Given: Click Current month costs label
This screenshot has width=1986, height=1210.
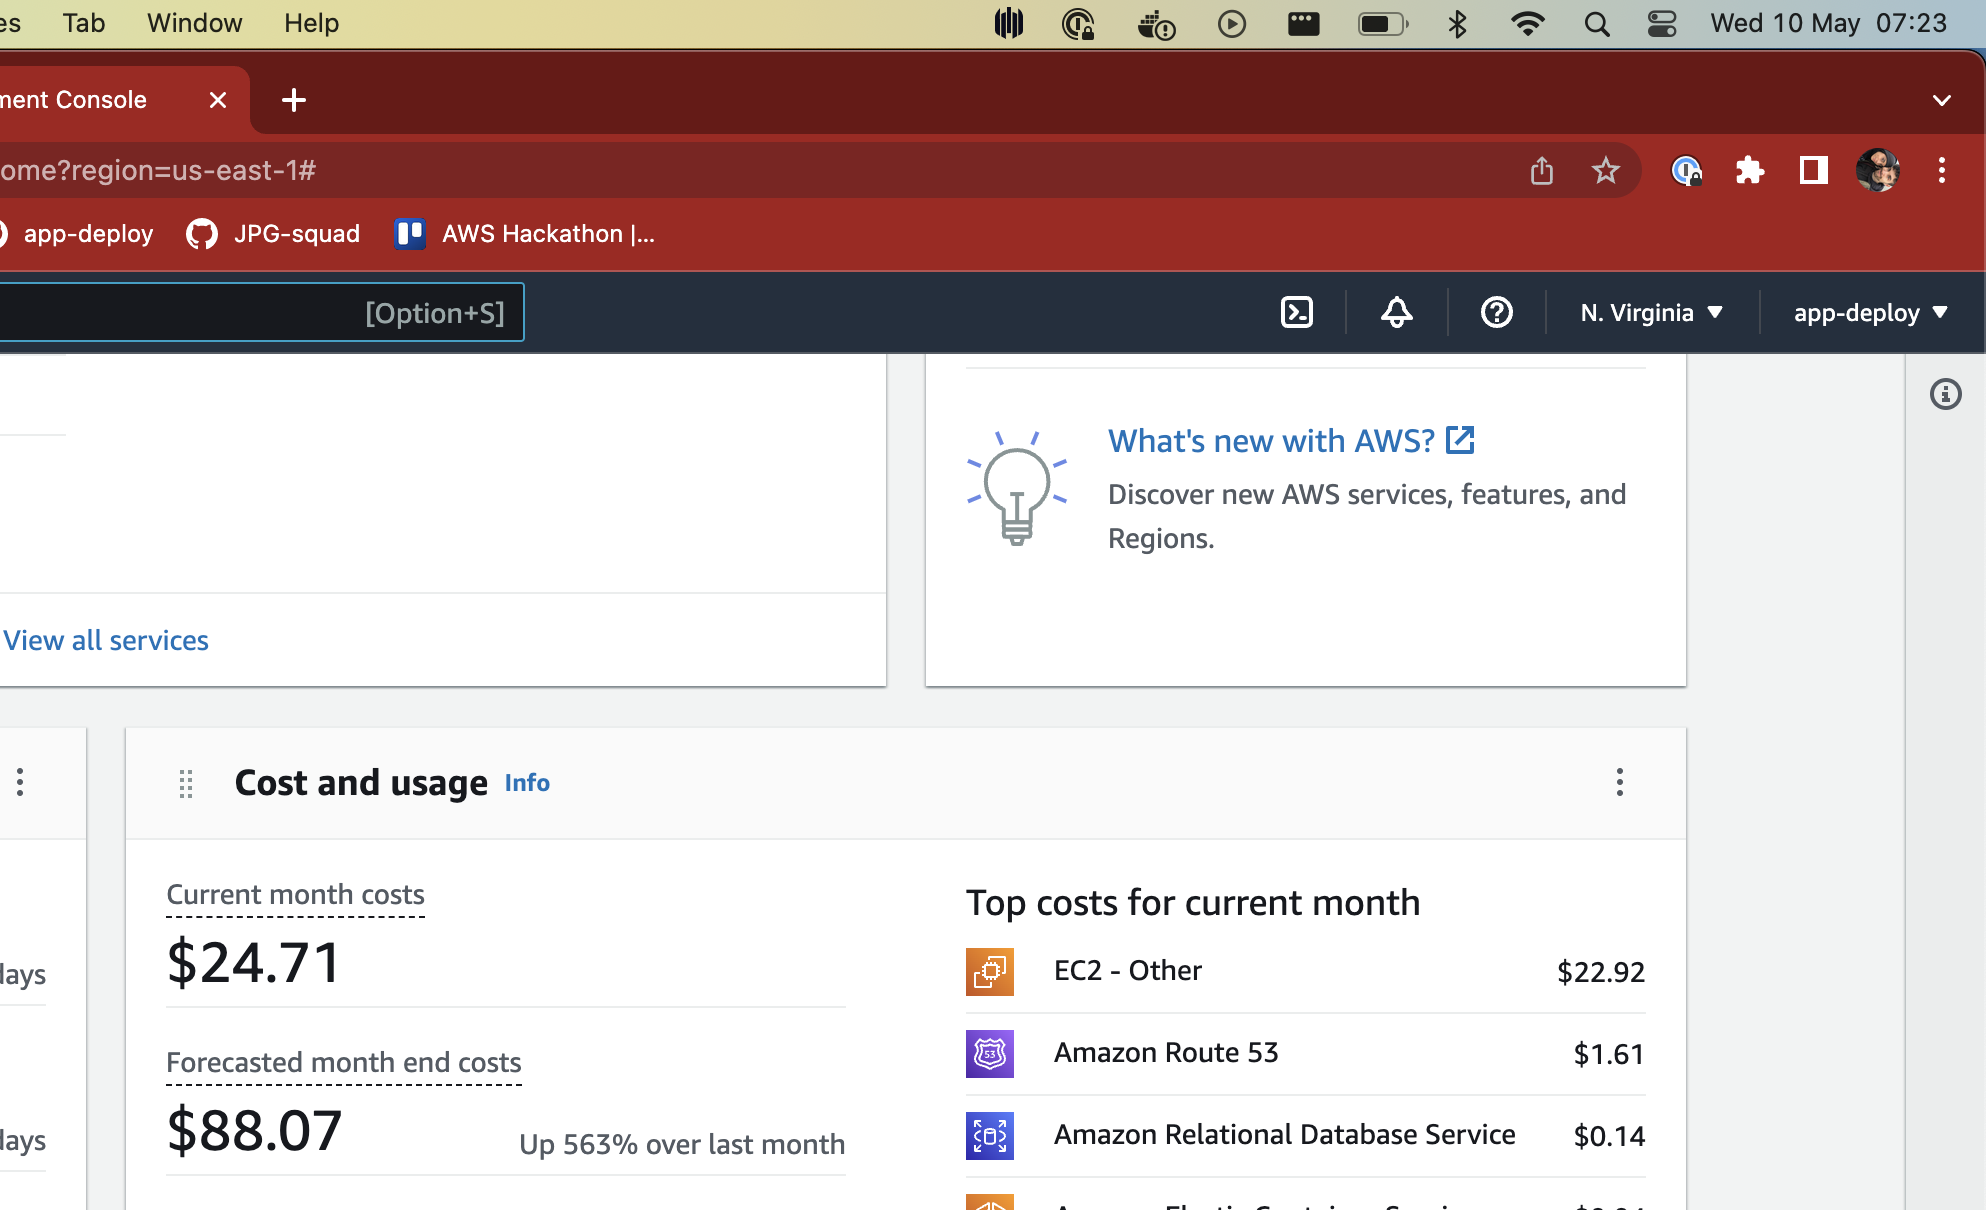Looking at the screenshot, I should coord(295,894).
